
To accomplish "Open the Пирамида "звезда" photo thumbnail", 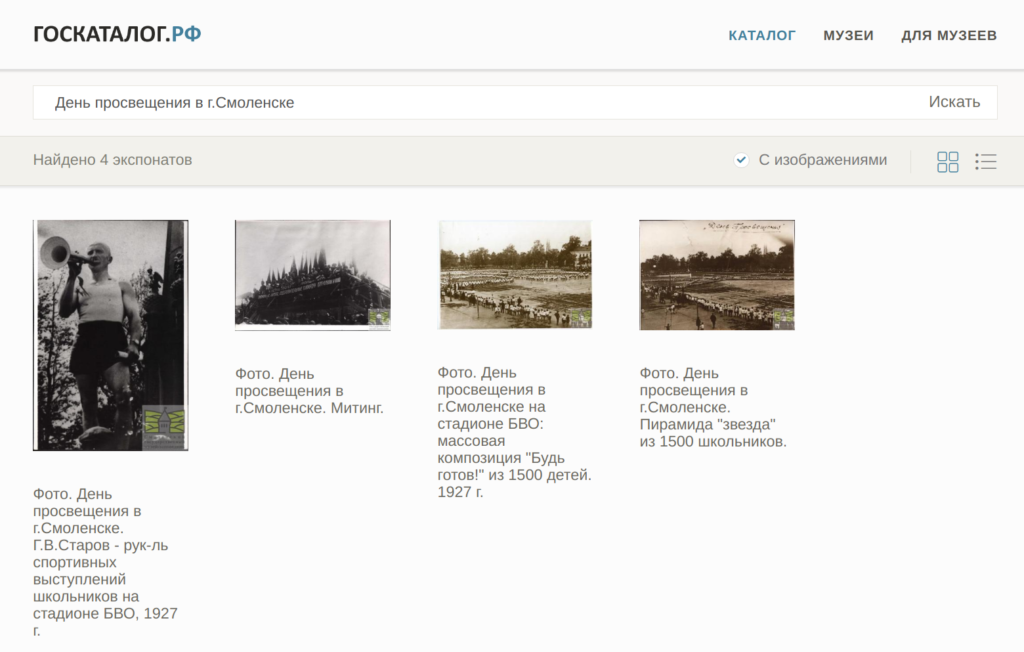I will [x=717, y=274].
